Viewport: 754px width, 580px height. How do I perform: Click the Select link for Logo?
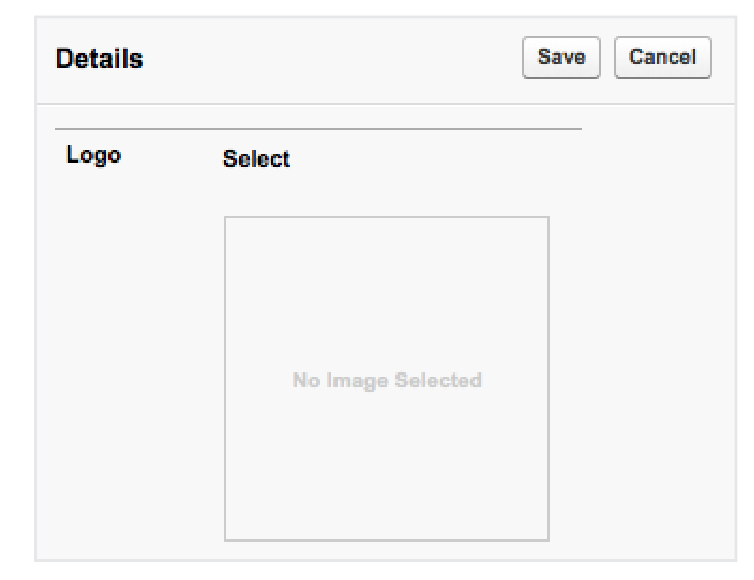pyautogui.click(x=256, y=159)
